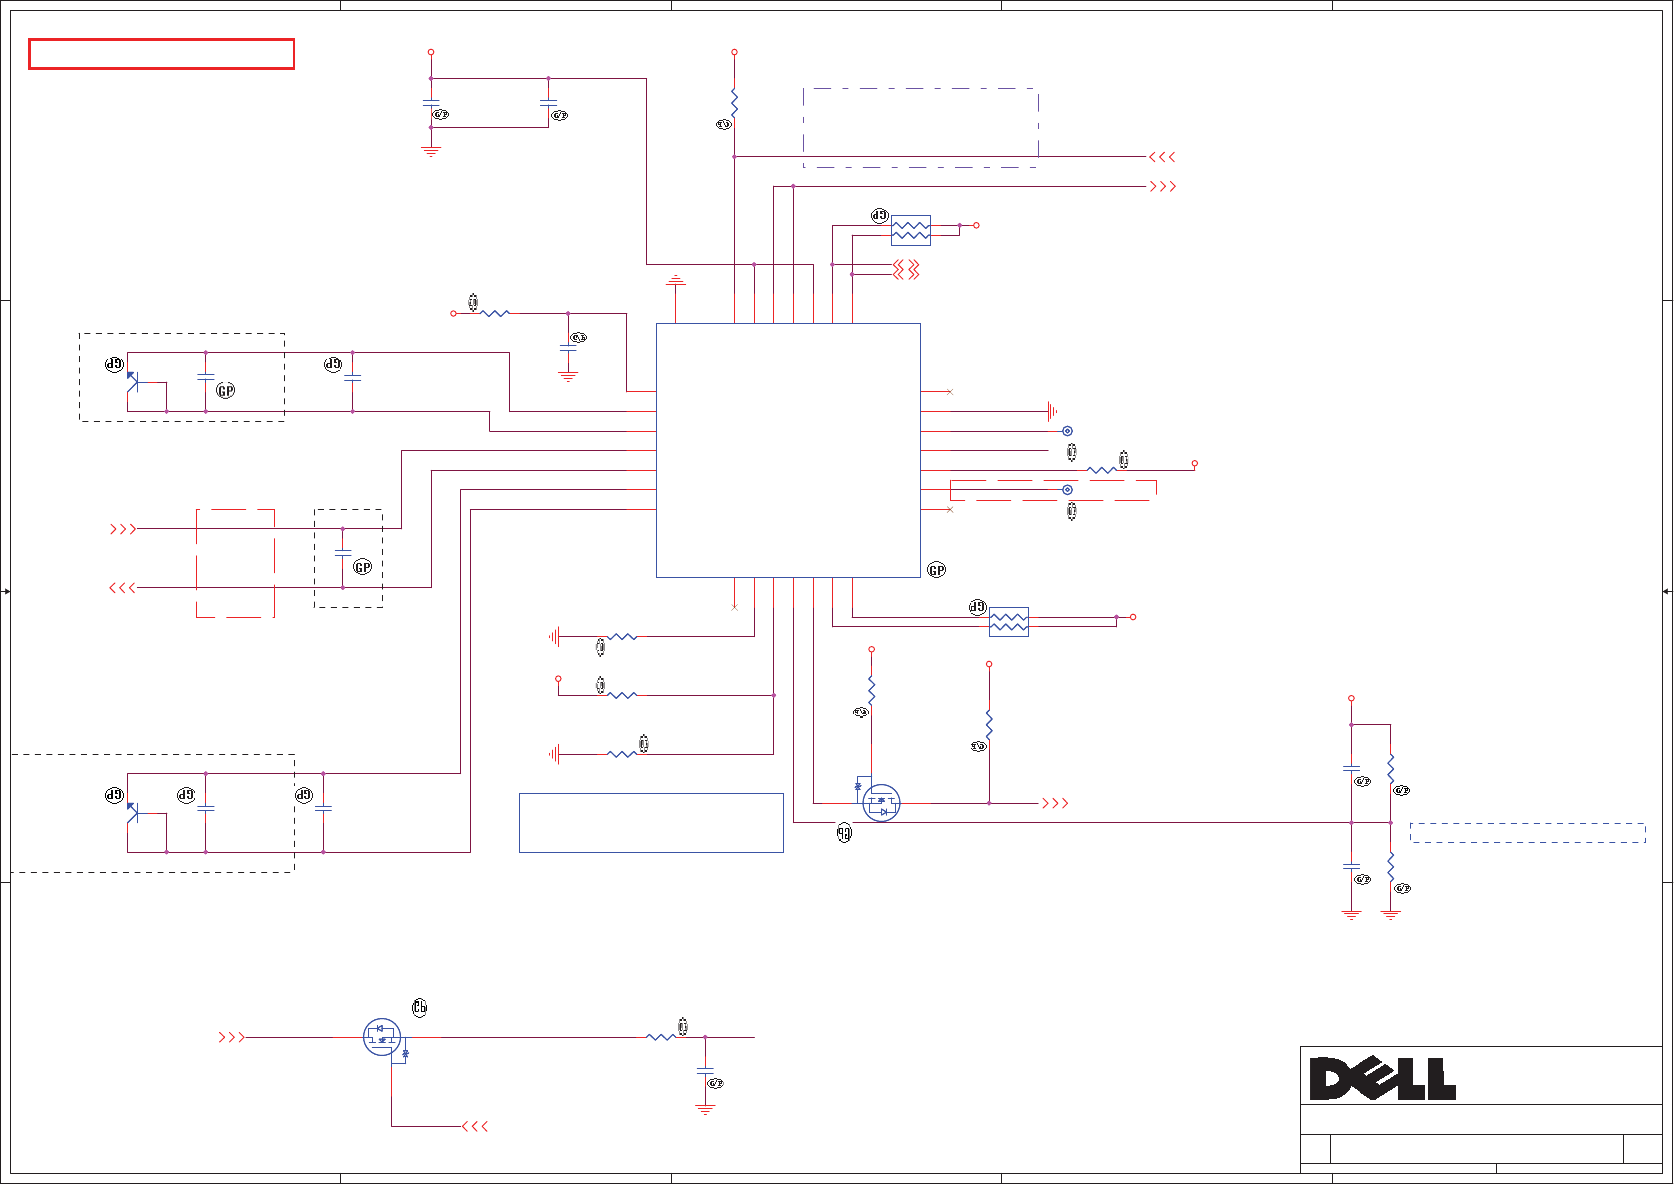Select the resistor network box below the IC

(1009, 622)
